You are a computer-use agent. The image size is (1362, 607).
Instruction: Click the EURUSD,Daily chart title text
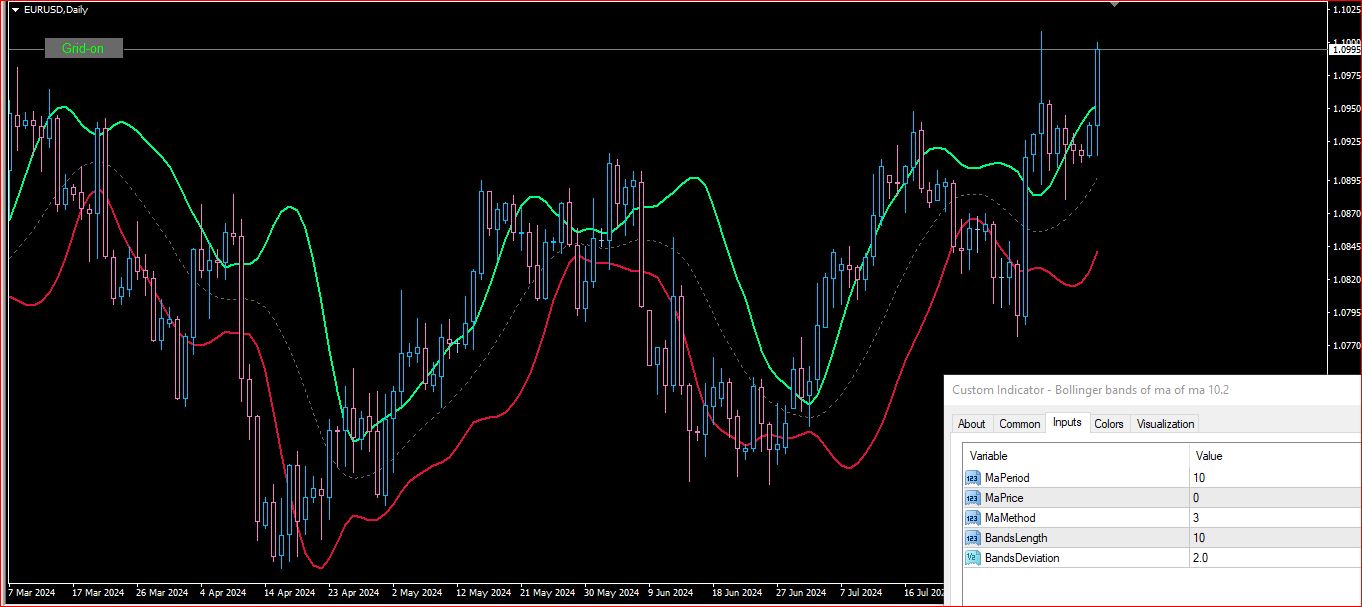[x=56, y=10]
